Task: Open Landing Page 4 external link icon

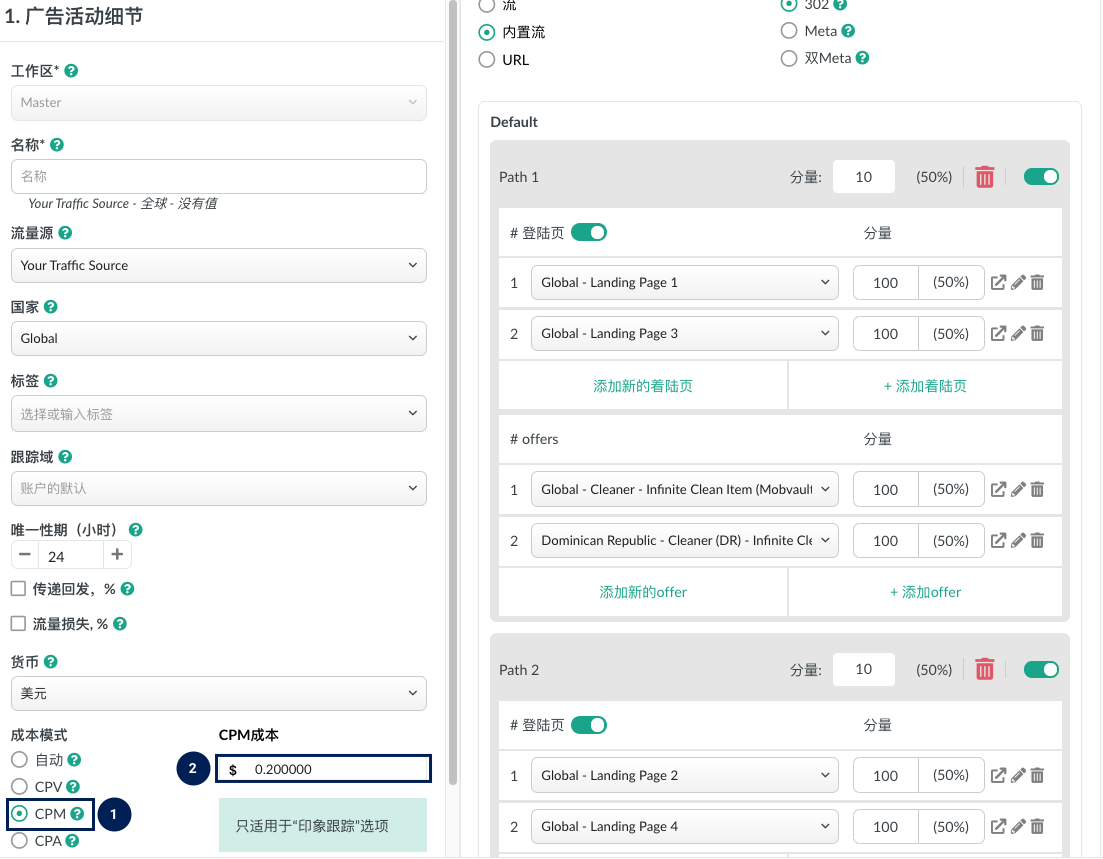Action: pyautogui.click(x=998, y=827)
